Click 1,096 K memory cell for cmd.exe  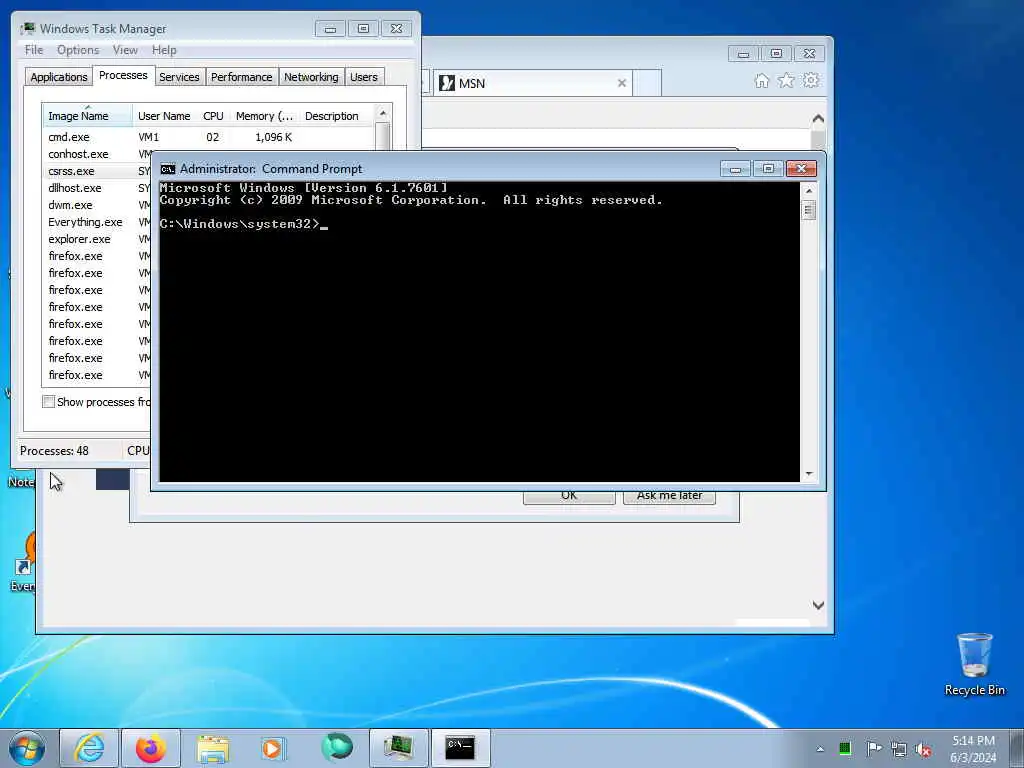click(x=273, y=137)
